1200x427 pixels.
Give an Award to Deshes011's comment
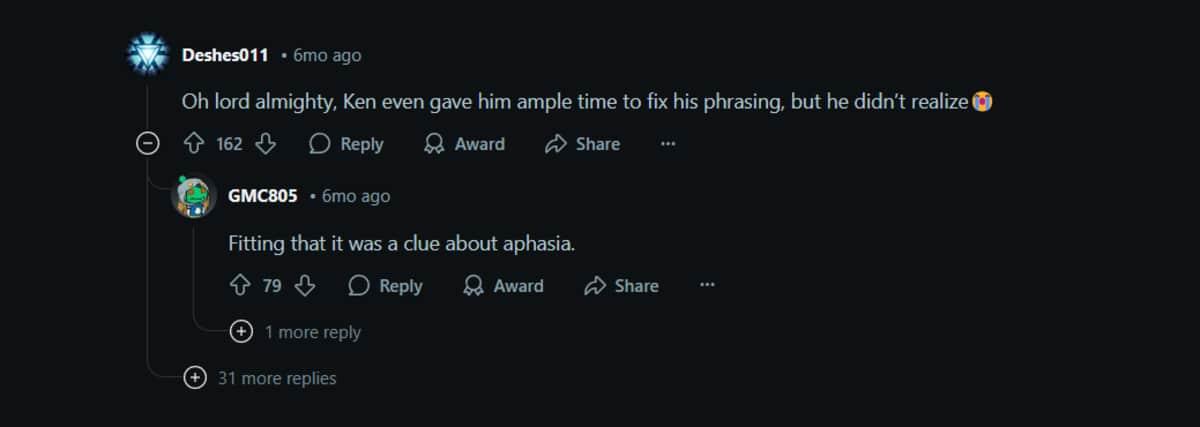464,144
